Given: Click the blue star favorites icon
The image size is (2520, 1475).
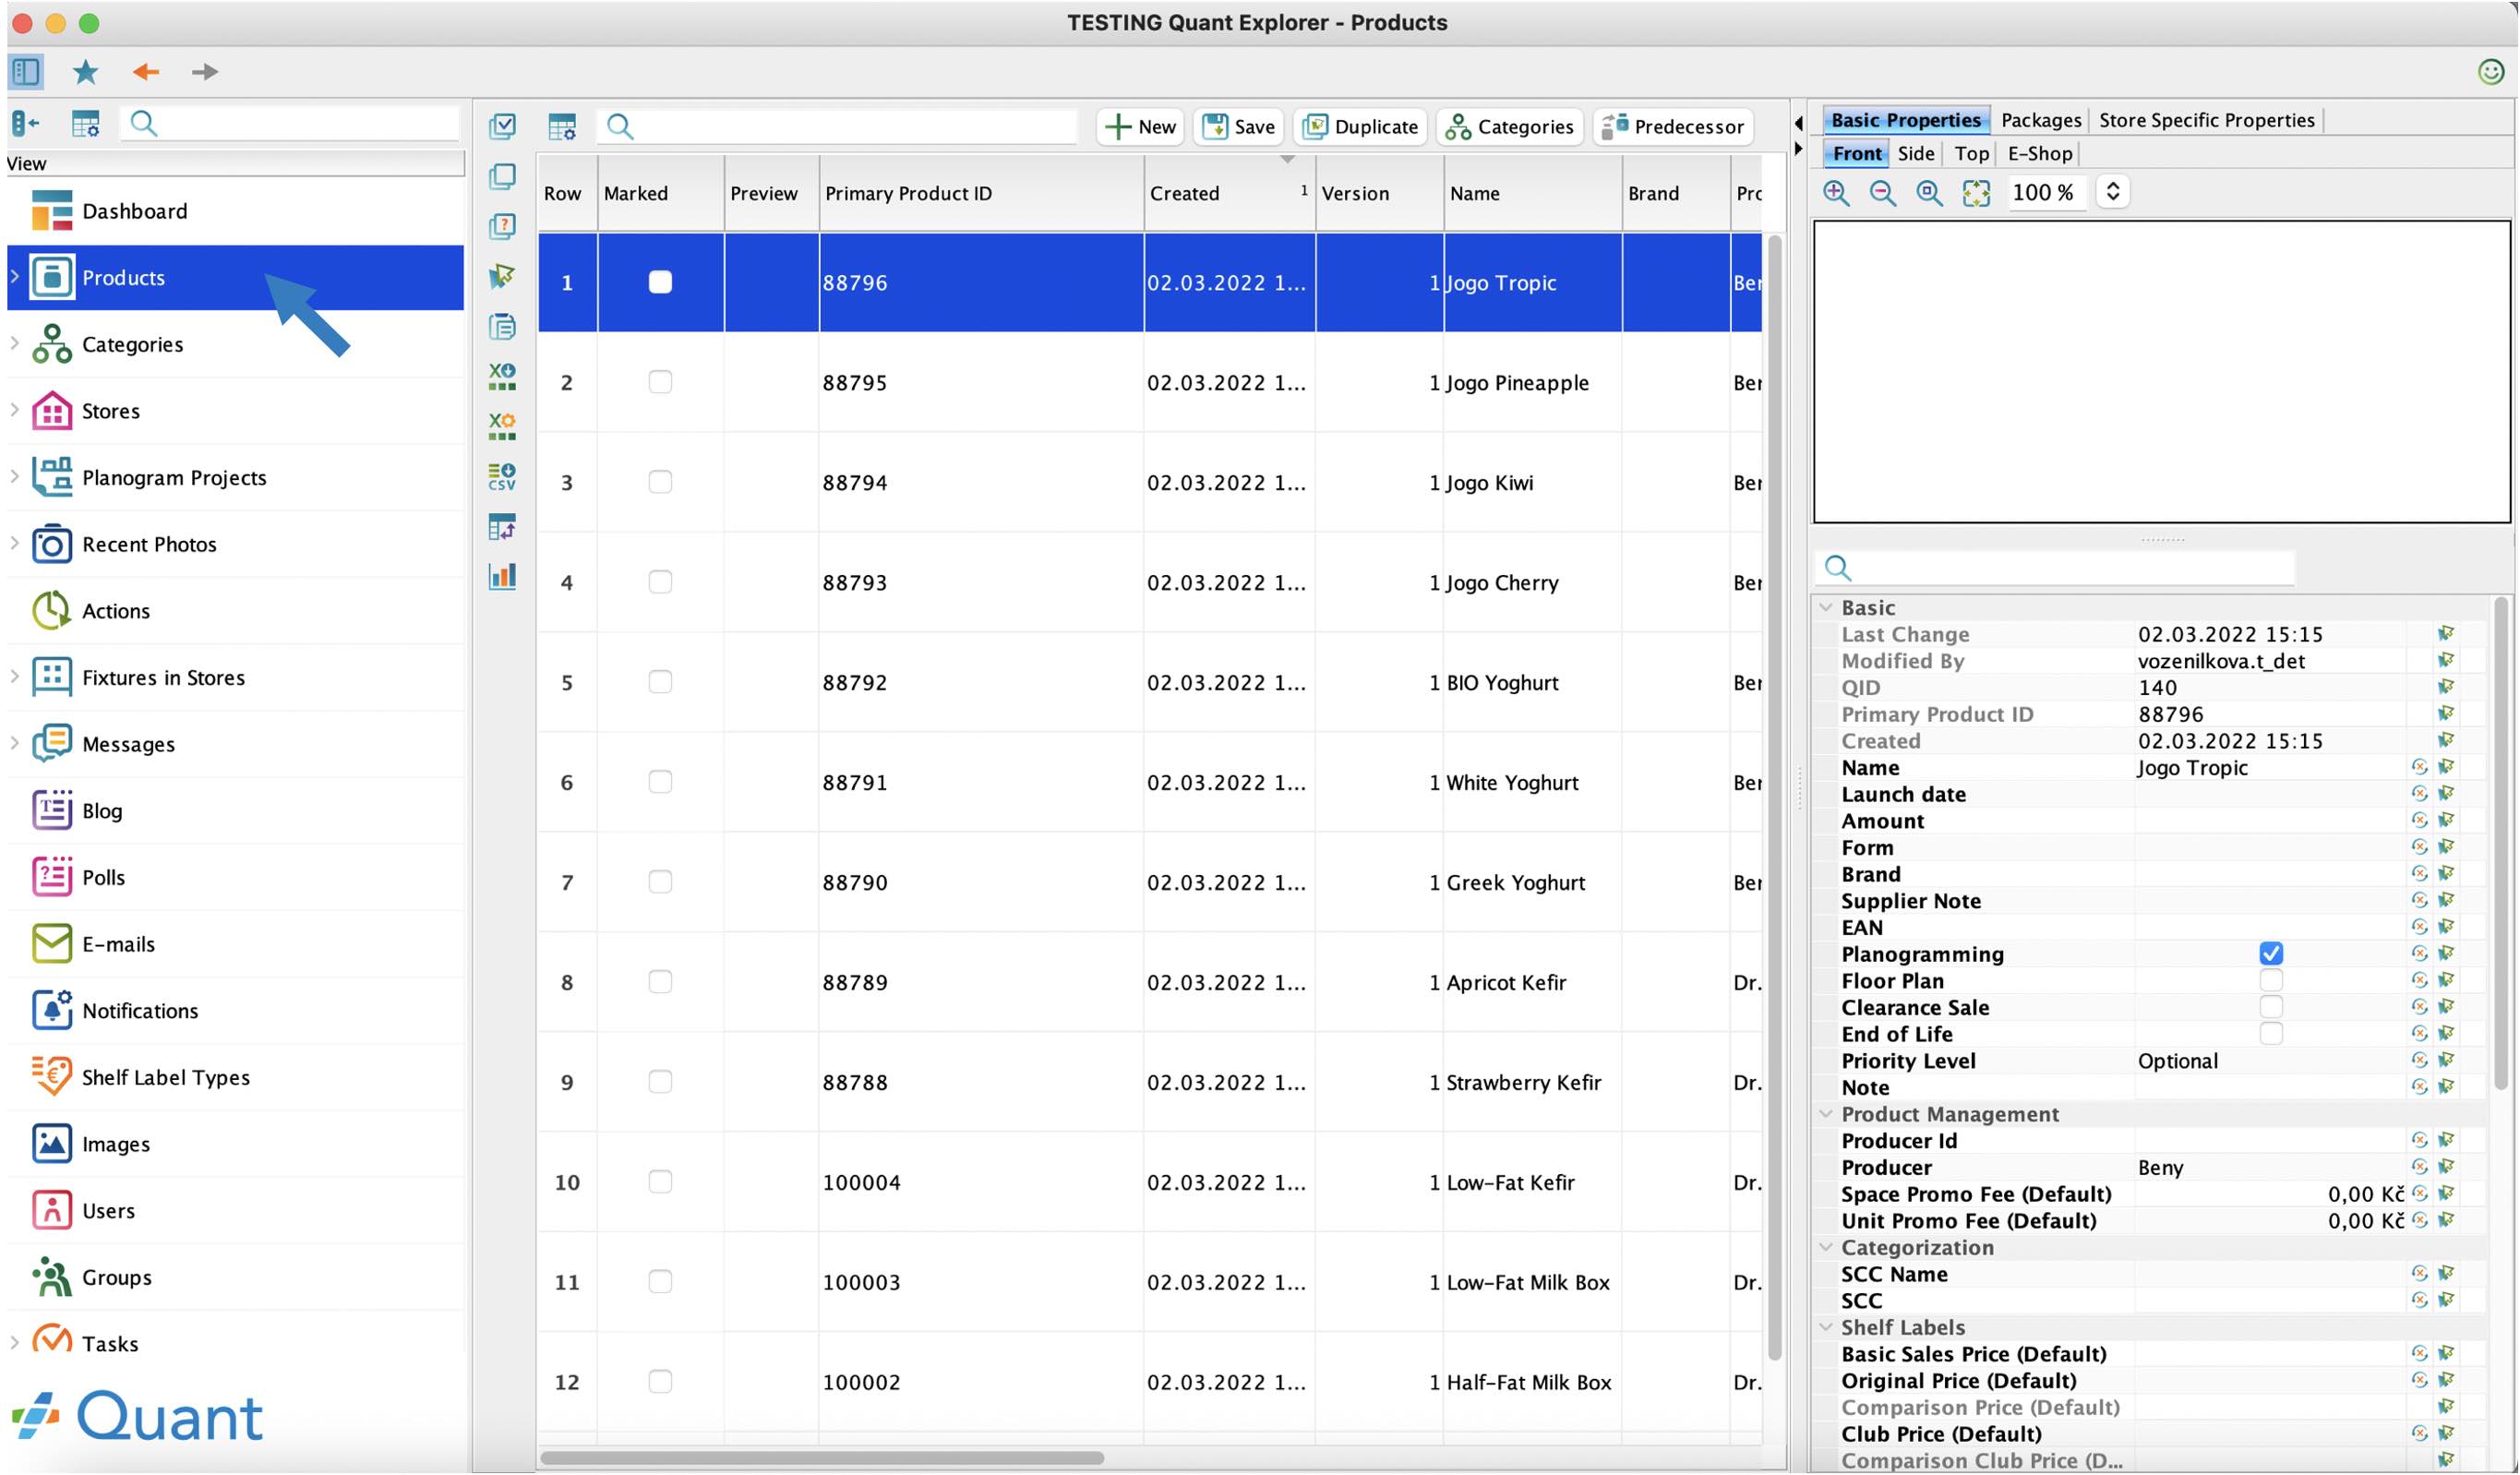Looking at the screenshot, I should 86,72.
